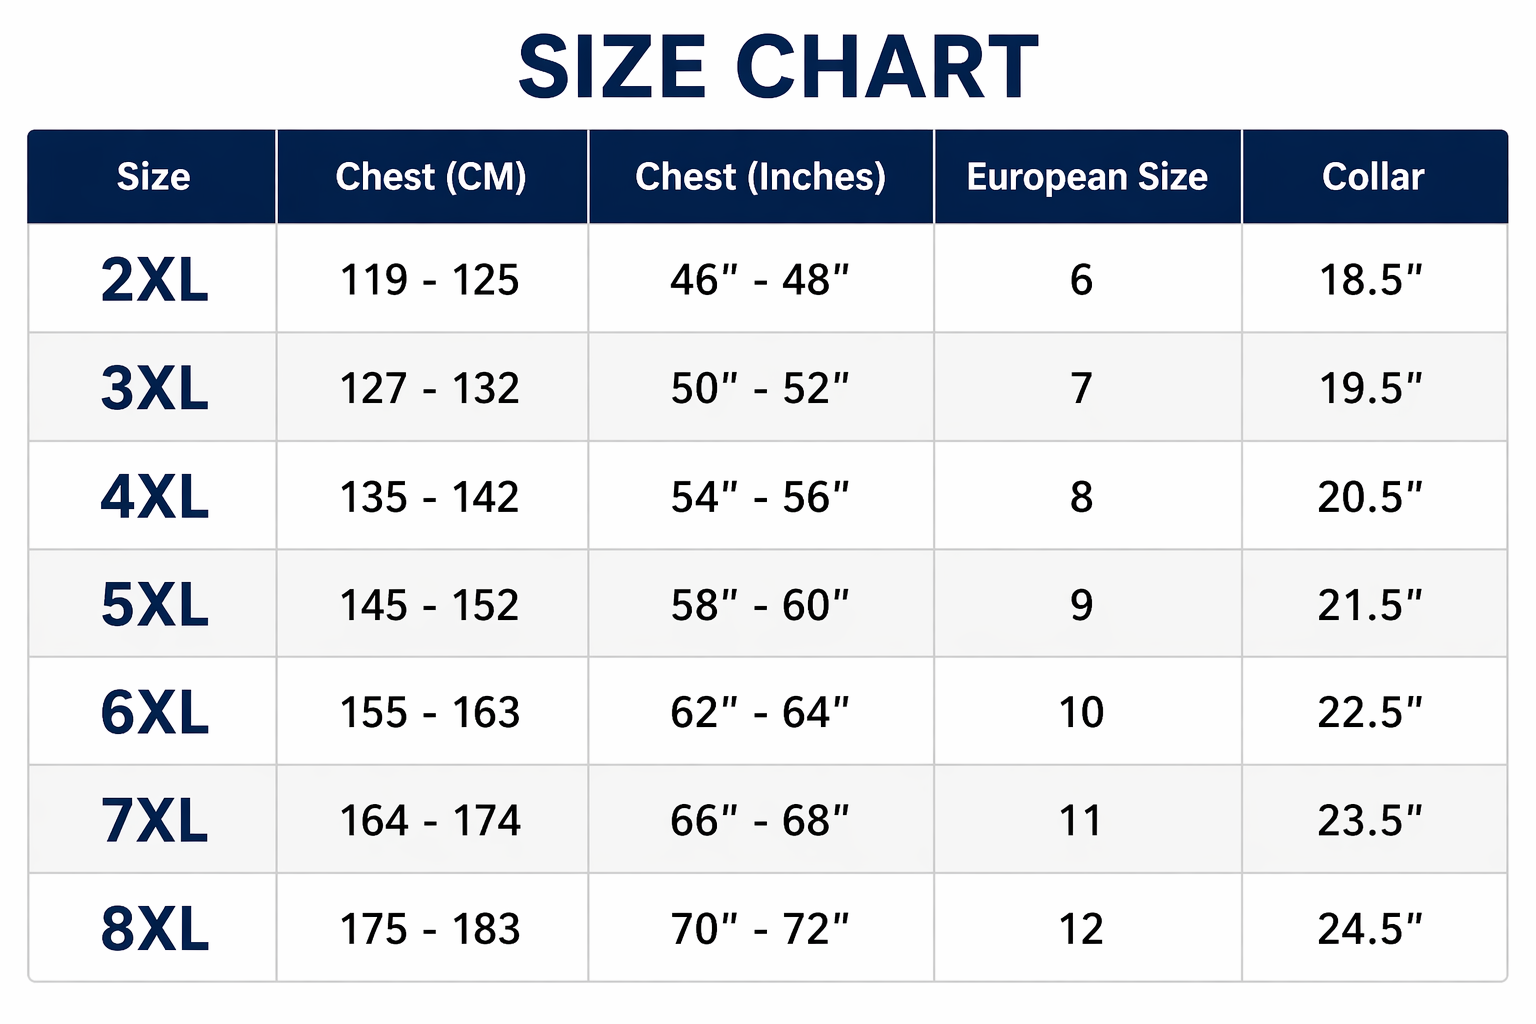Select the Chest (CM) column header
Image resolution: width=1536 pixels, height=1024 pixels.
431,177
